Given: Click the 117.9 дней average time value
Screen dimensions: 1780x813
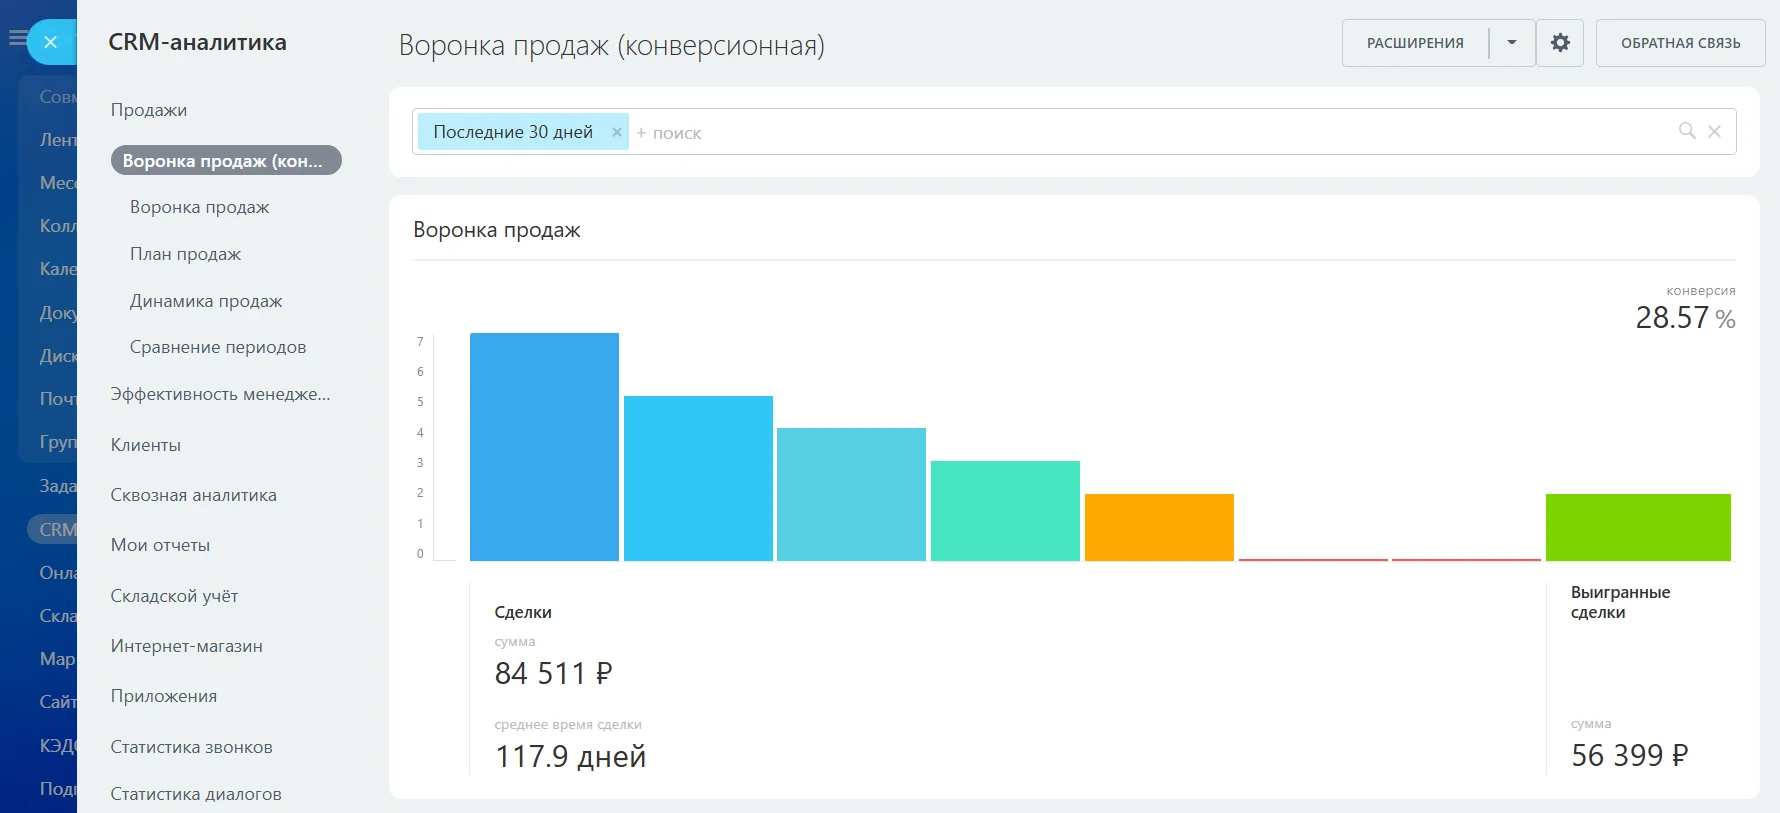Looking at the screenshot, I should (570, 757).
